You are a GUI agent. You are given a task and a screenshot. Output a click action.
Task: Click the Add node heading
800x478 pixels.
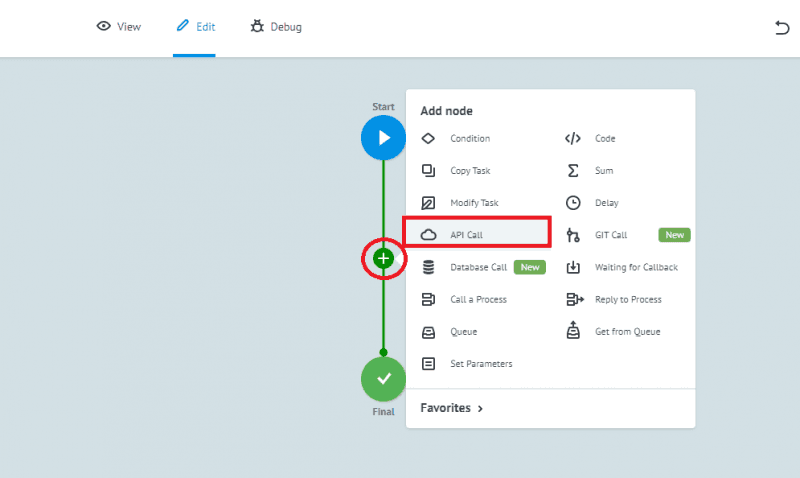tap(446, 111)
